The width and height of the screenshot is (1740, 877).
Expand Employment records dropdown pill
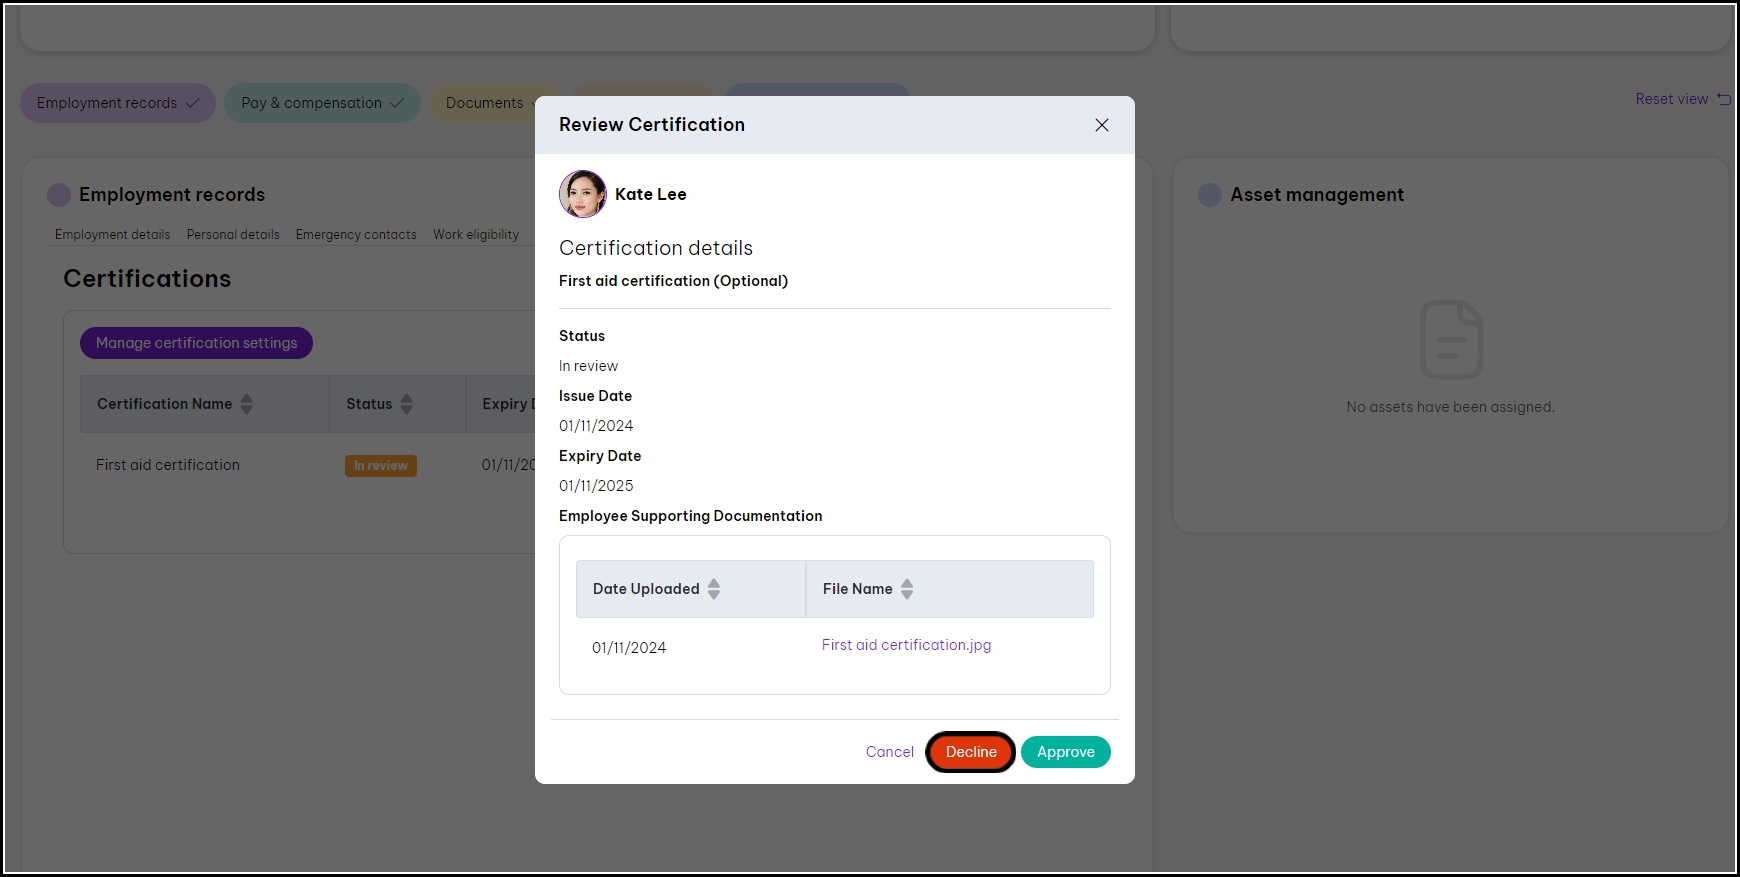coord(118,103)
